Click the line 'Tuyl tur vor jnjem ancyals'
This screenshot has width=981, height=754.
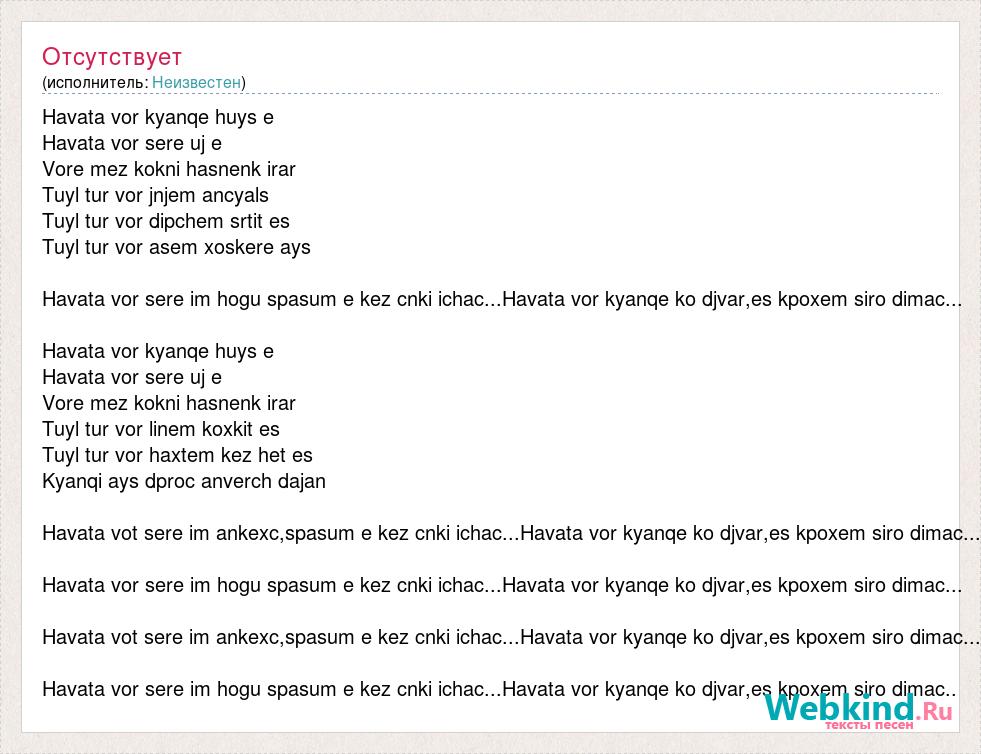[155, 195]
